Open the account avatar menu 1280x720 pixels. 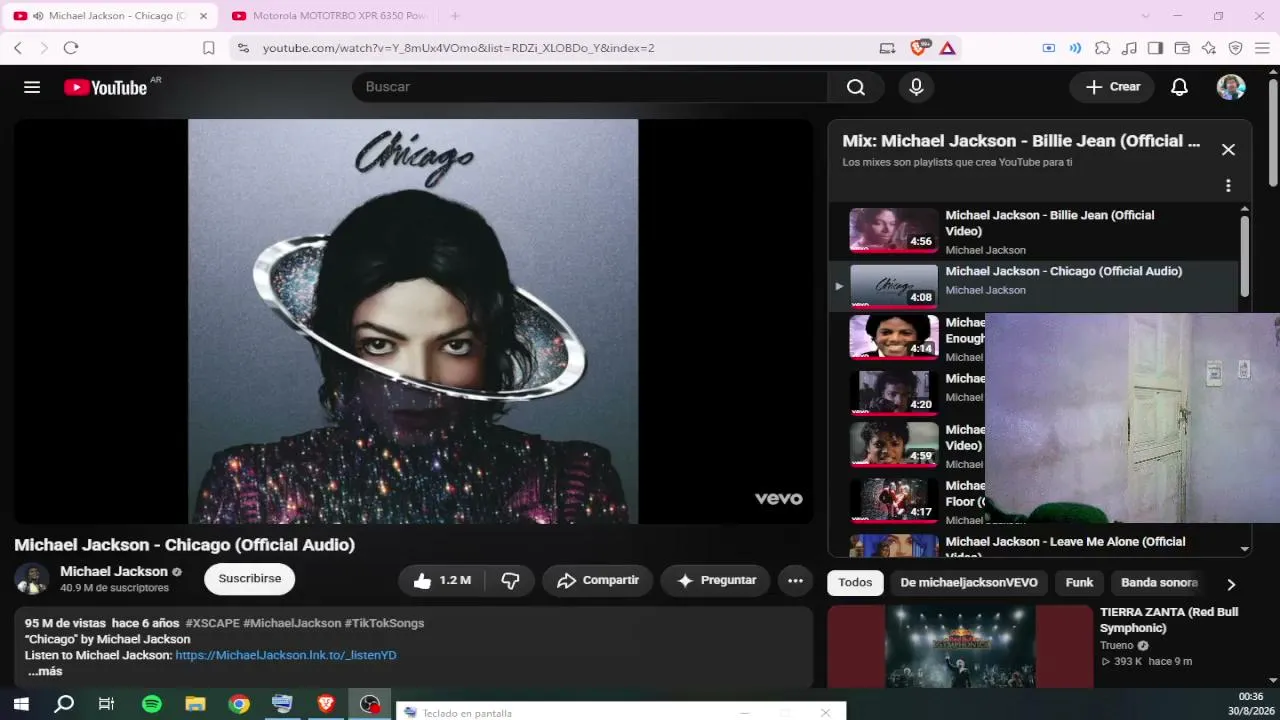click(1231, 87)
